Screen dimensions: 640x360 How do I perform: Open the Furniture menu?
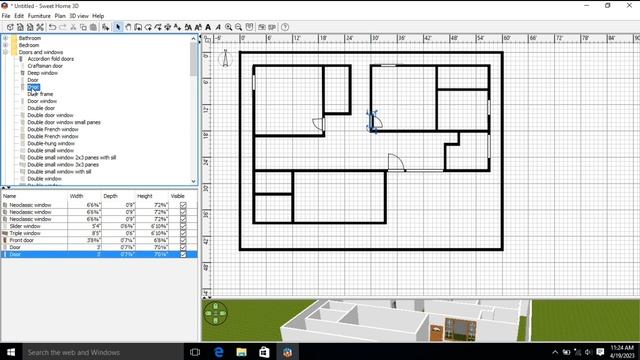pyautogui.click(x=39, y=16)
